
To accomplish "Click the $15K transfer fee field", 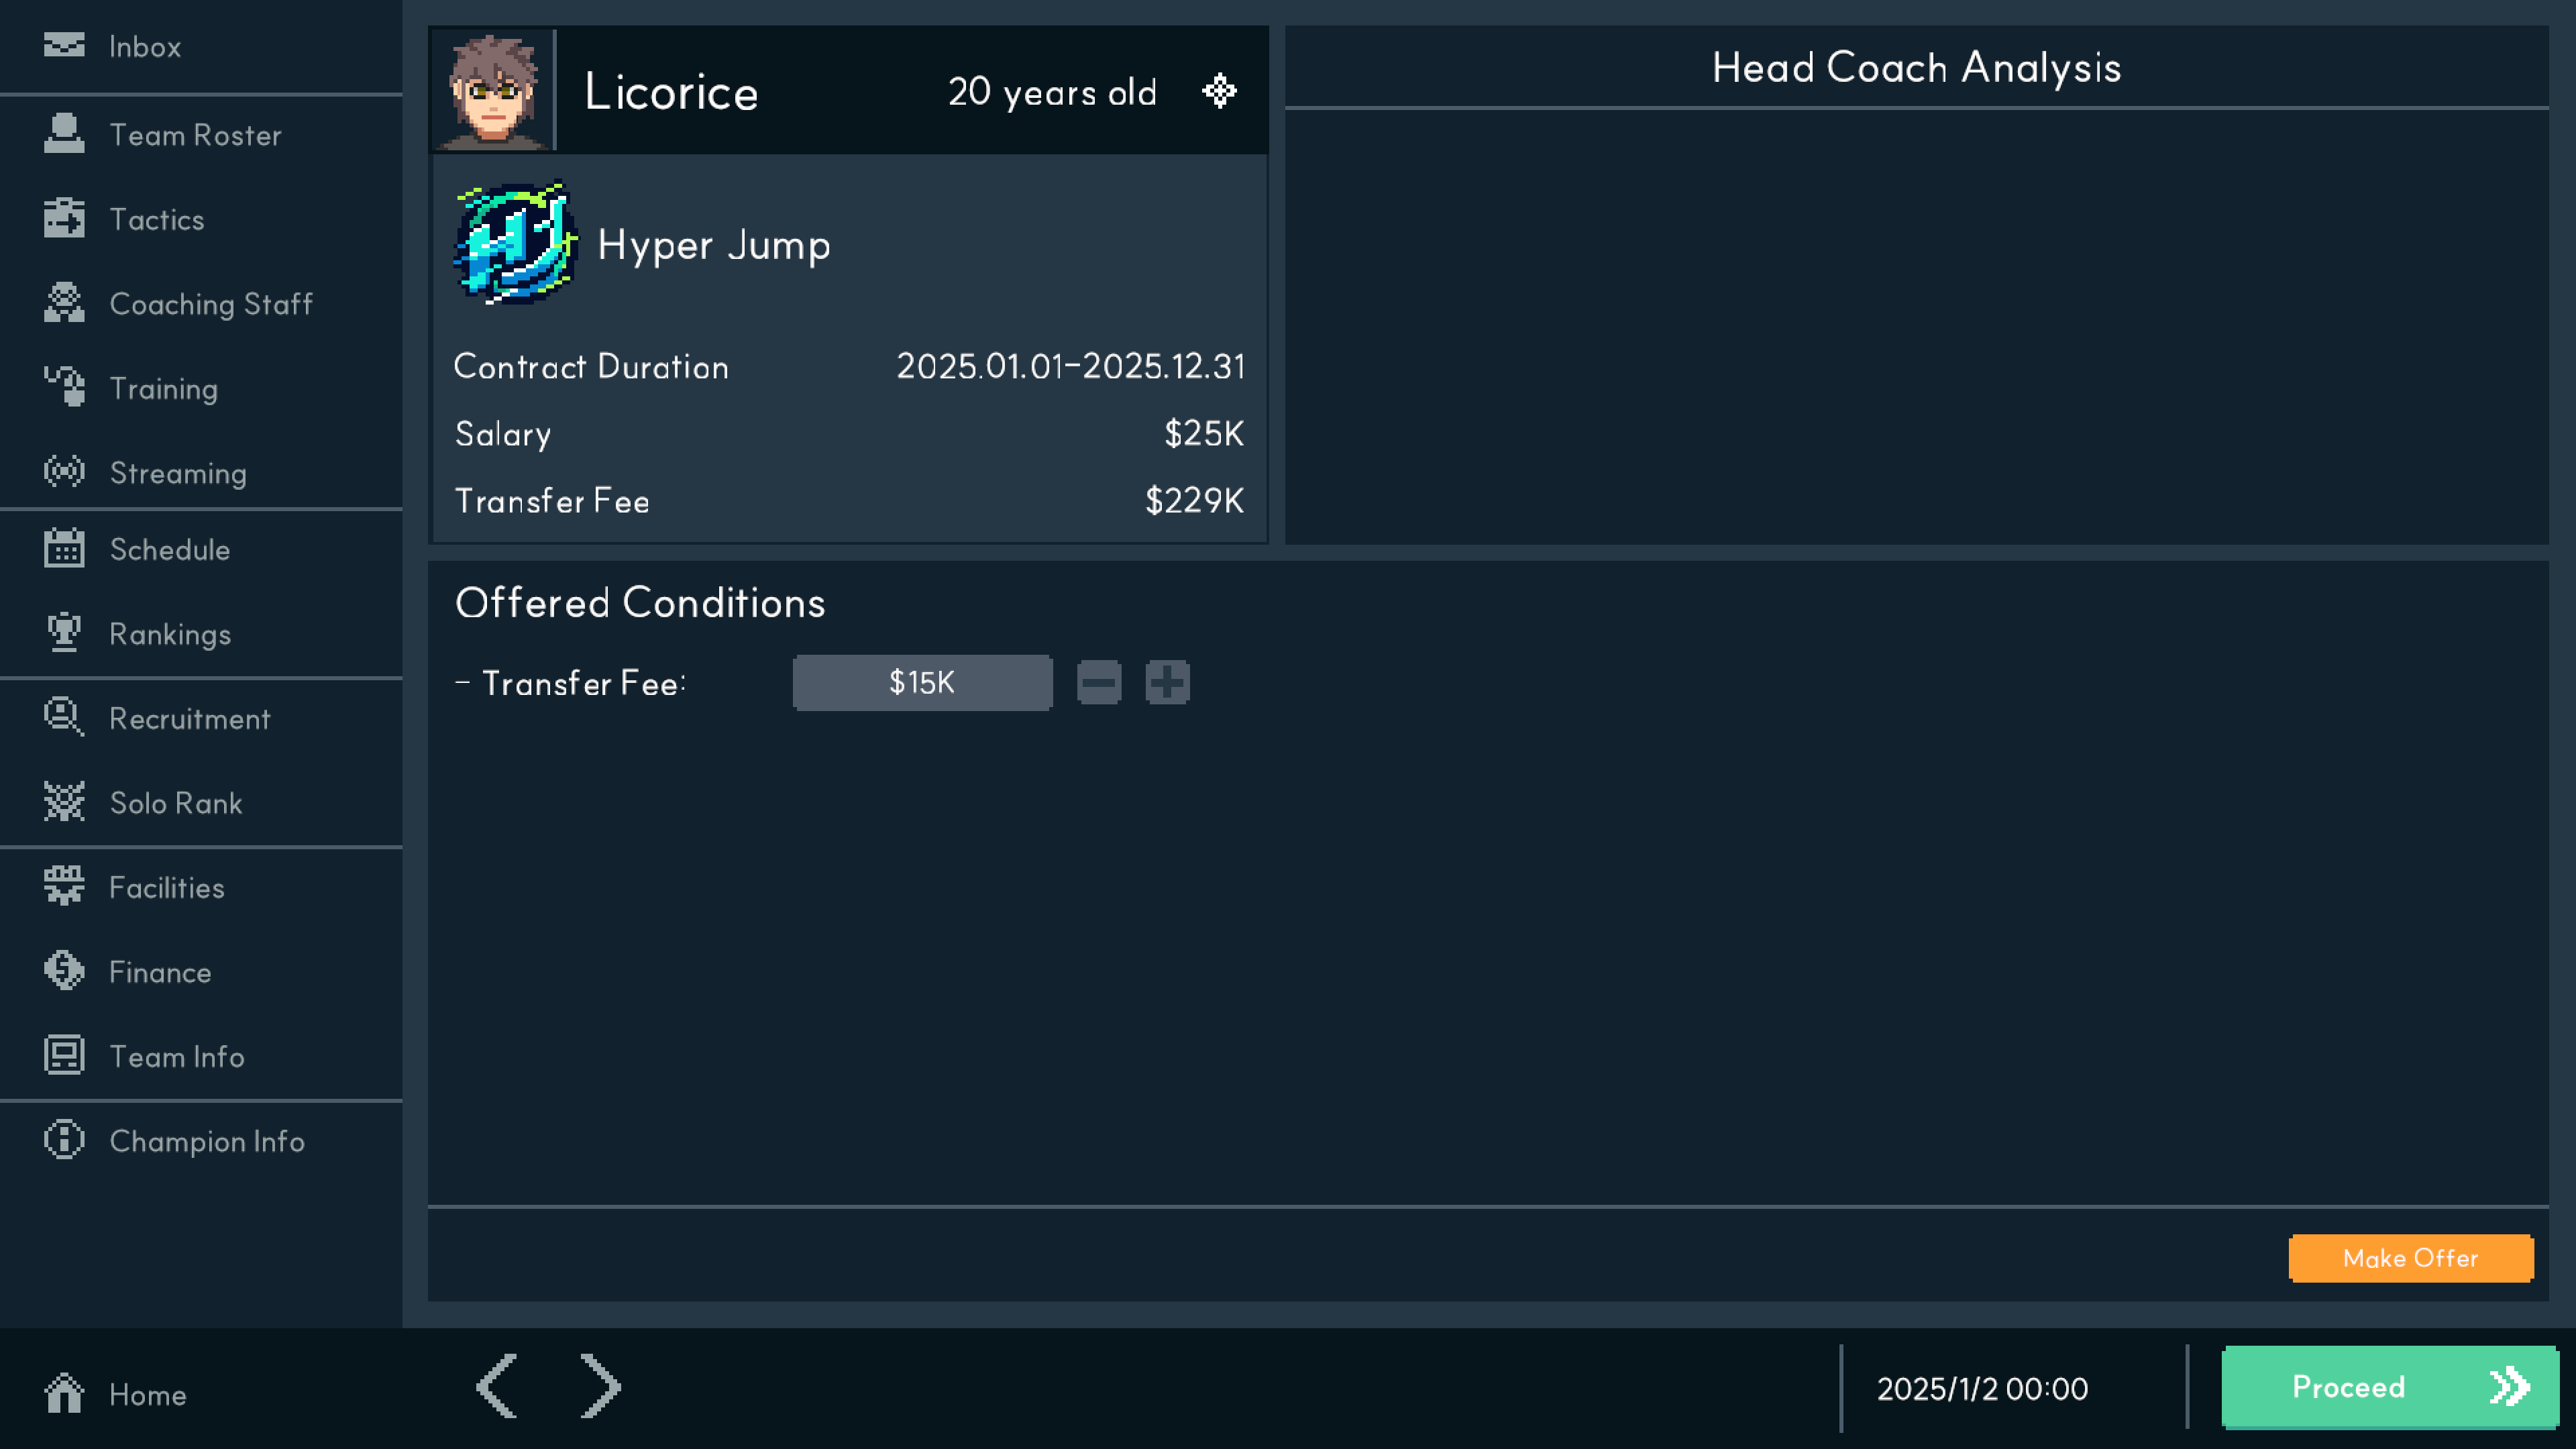I will [x=921, y=683].
